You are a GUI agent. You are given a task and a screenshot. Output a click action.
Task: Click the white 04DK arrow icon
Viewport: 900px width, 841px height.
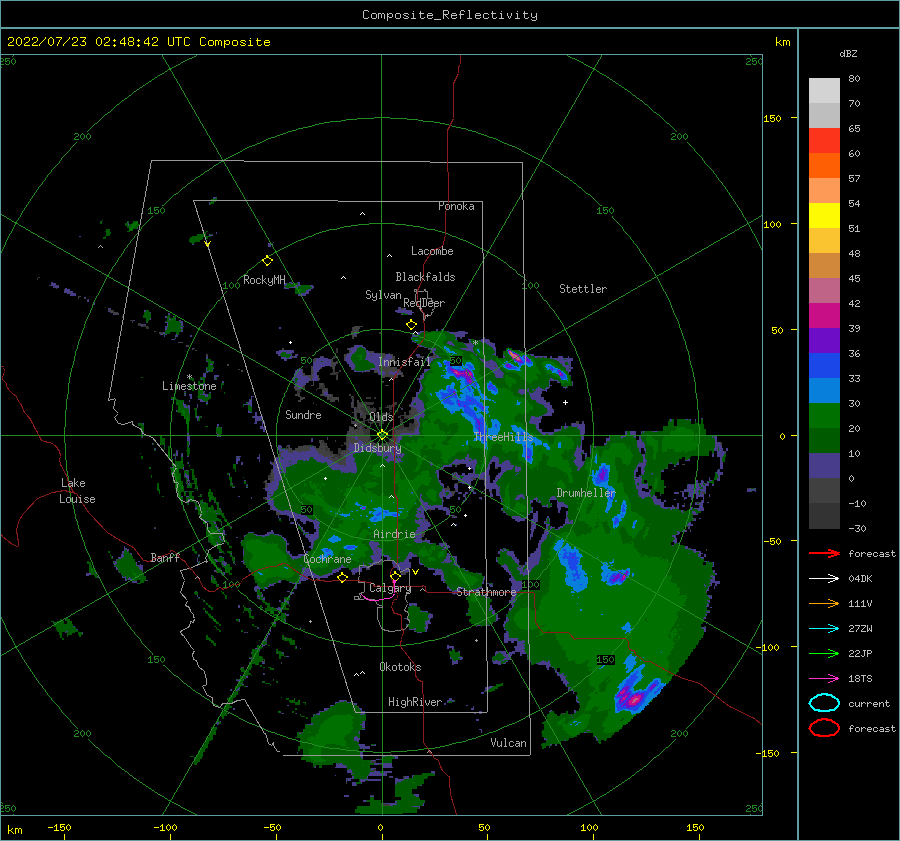point(824,579)
